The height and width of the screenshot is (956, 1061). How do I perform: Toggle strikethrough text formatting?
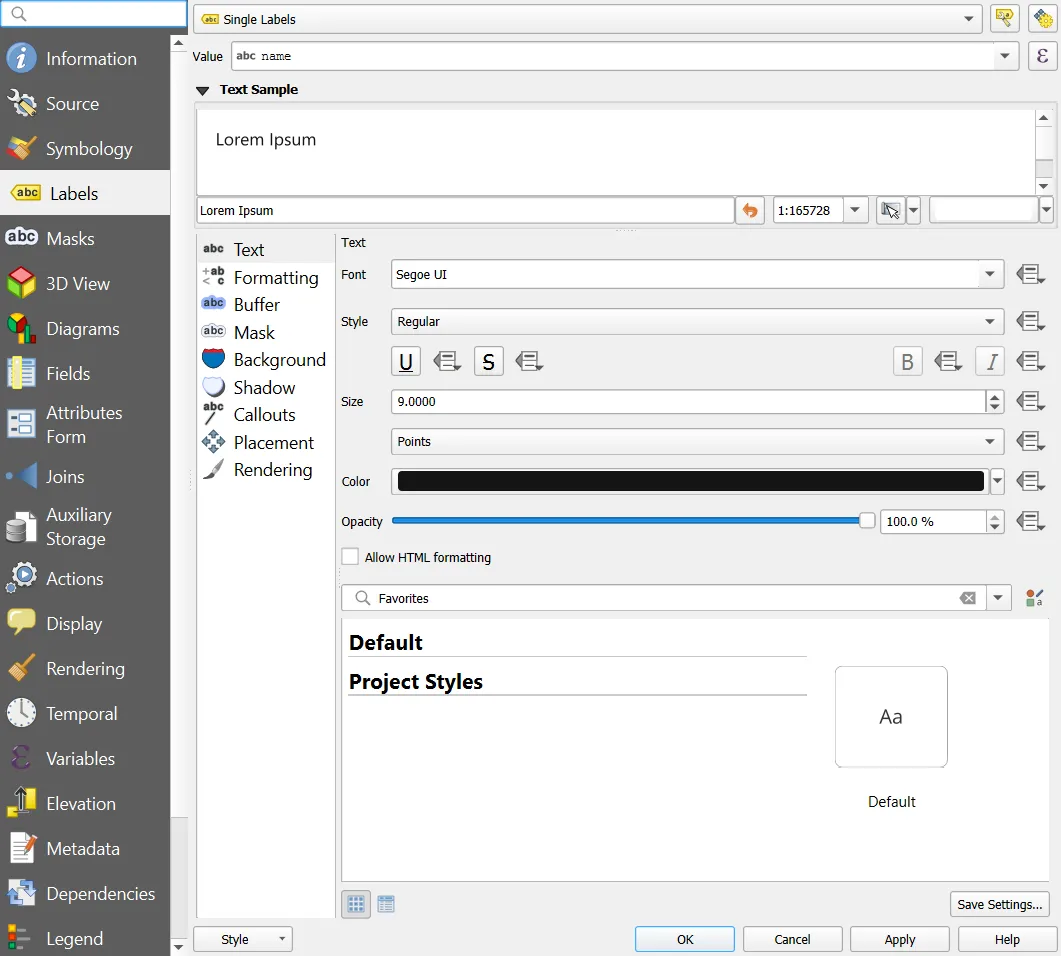[489, 361]
